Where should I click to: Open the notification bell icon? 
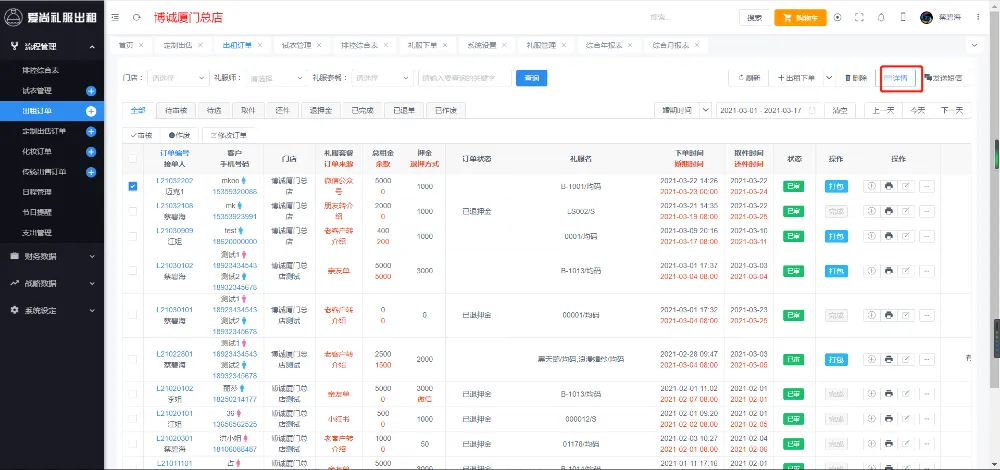tap(881, 17)
